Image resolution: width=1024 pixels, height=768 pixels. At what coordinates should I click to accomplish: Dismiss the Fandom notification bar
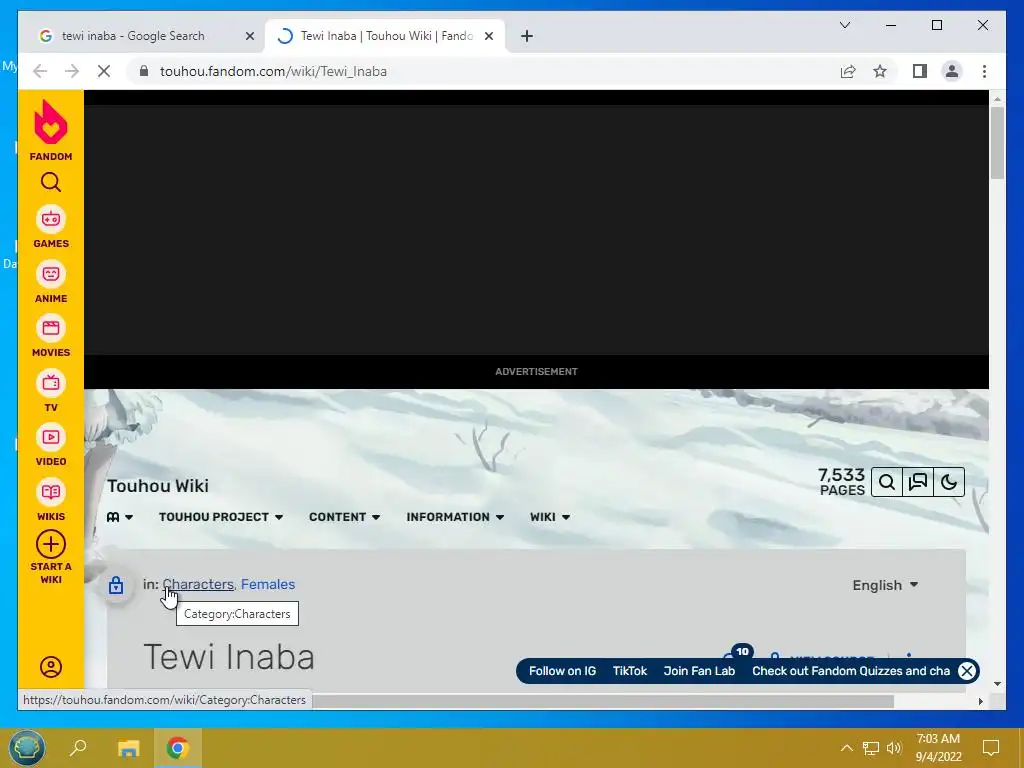967,671
